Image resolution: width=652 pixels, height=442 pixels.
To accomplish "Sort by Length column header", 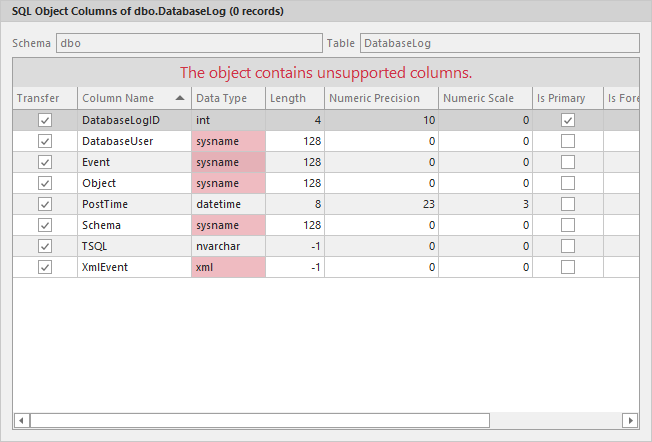I will click(295, 98).
